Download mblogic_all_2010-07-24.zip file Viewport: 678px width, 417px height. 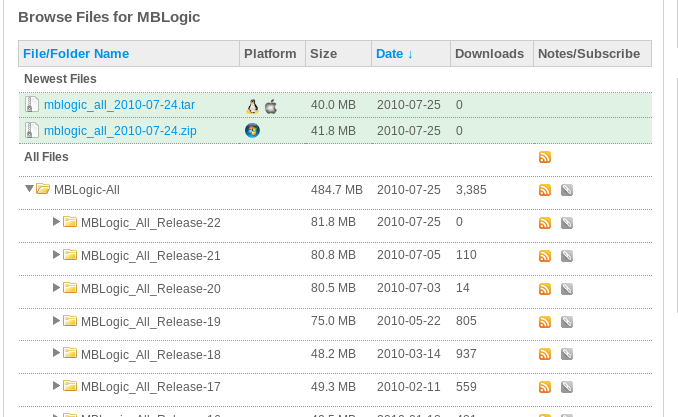pyautogui.click(x=112, y=130)
